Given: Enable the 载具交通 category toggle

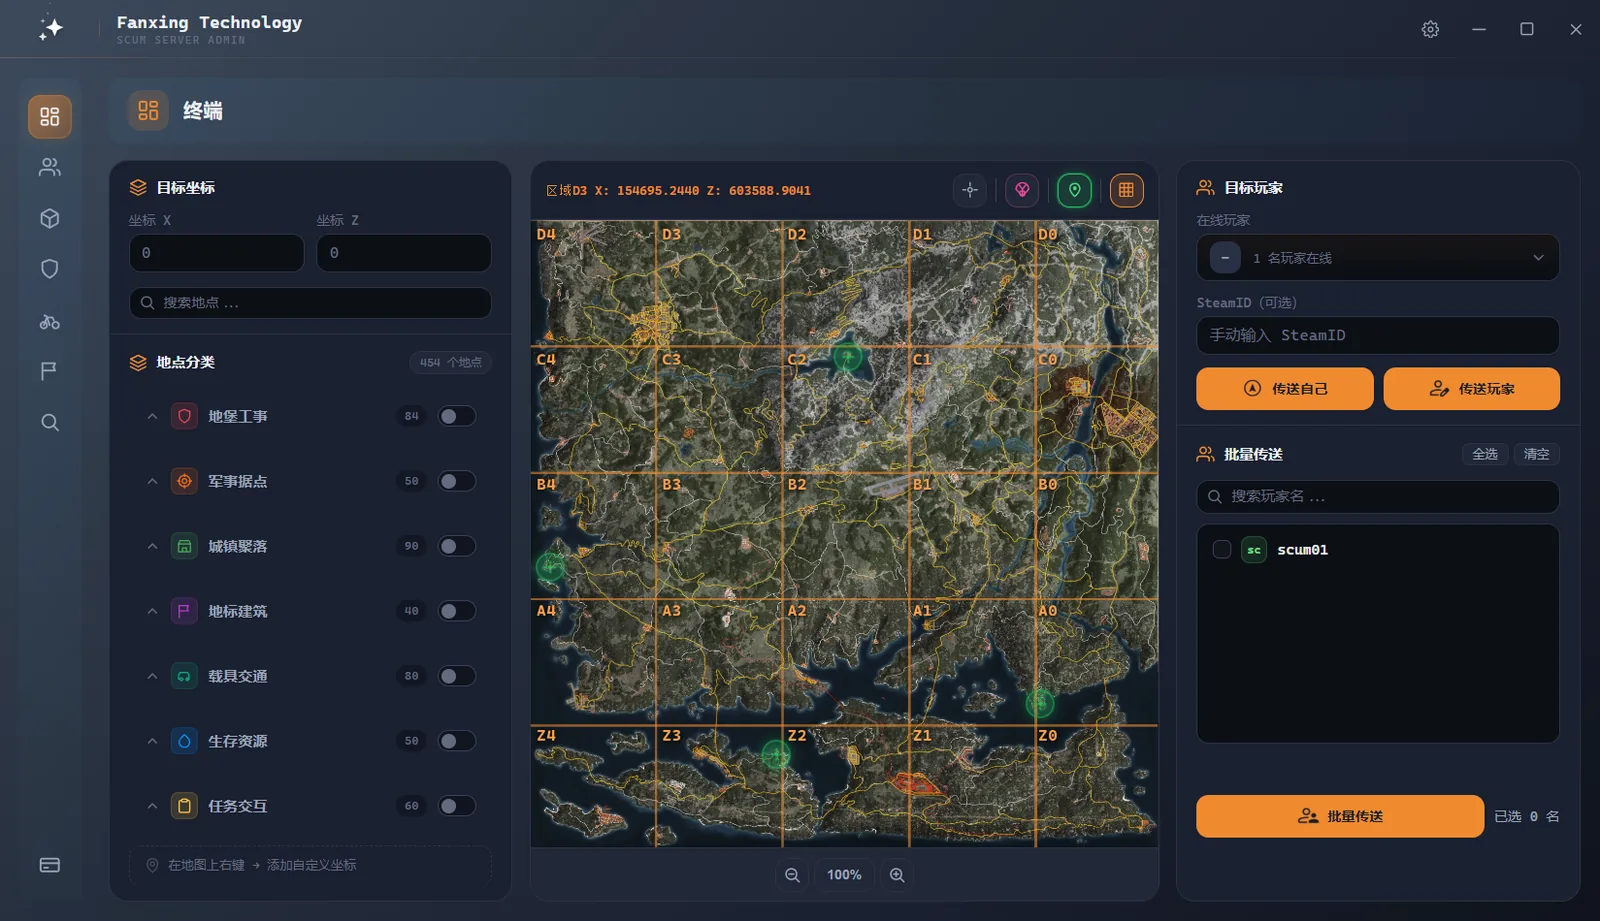Looking at the screenshot, I should 456,676.
